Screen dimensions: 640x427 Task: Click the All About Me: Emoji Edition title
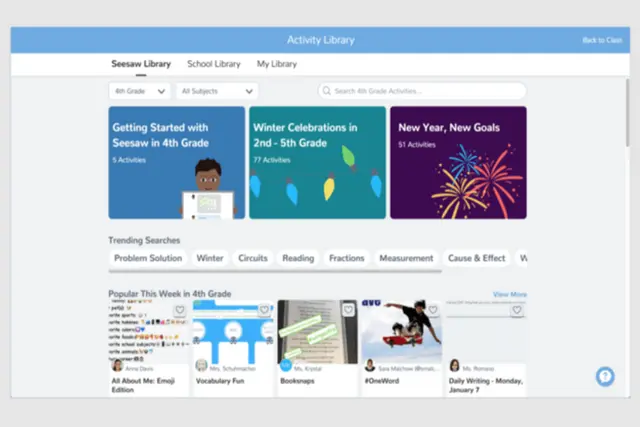coord(143,385)
